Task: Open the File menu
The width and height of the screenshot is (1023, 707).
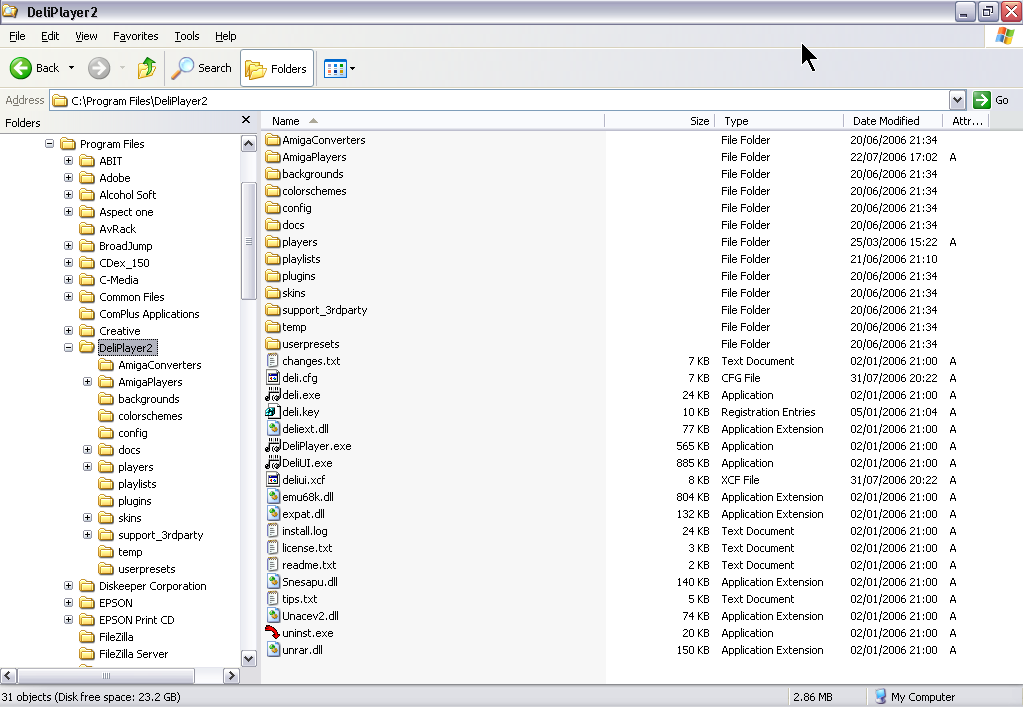Action: pos(18,36)
